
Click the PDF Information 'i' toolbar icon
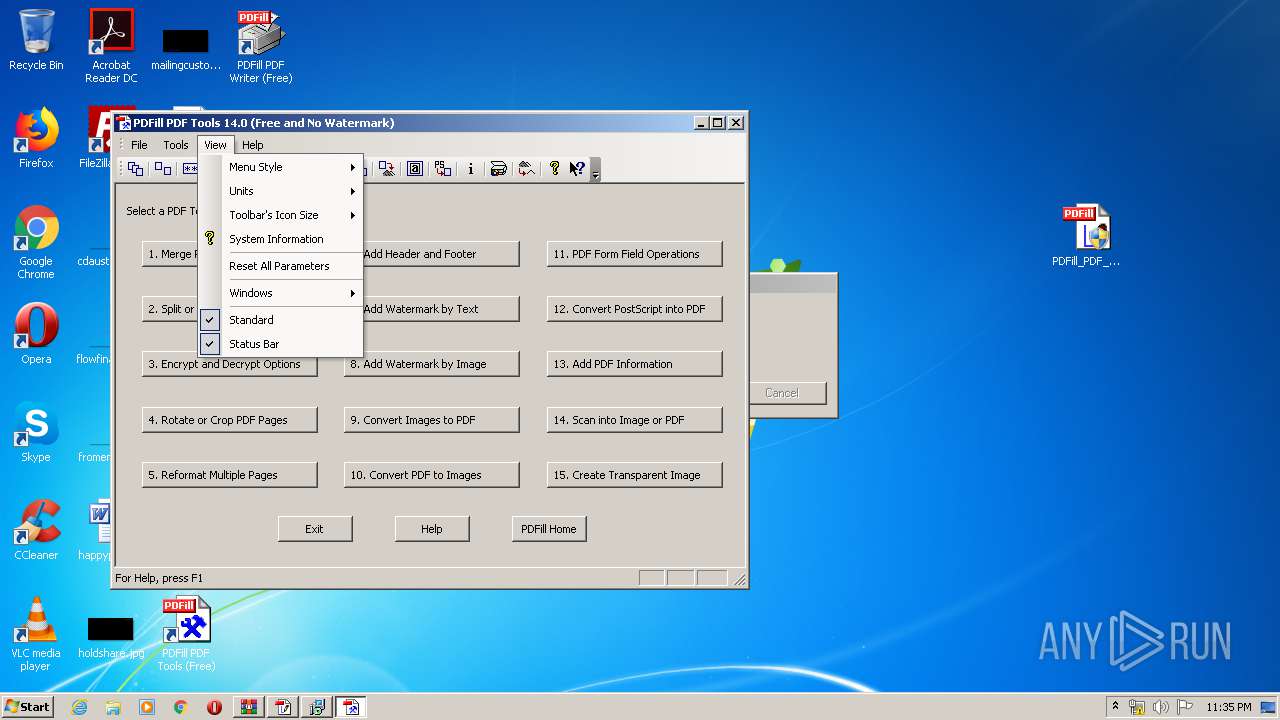click(470, 169)
